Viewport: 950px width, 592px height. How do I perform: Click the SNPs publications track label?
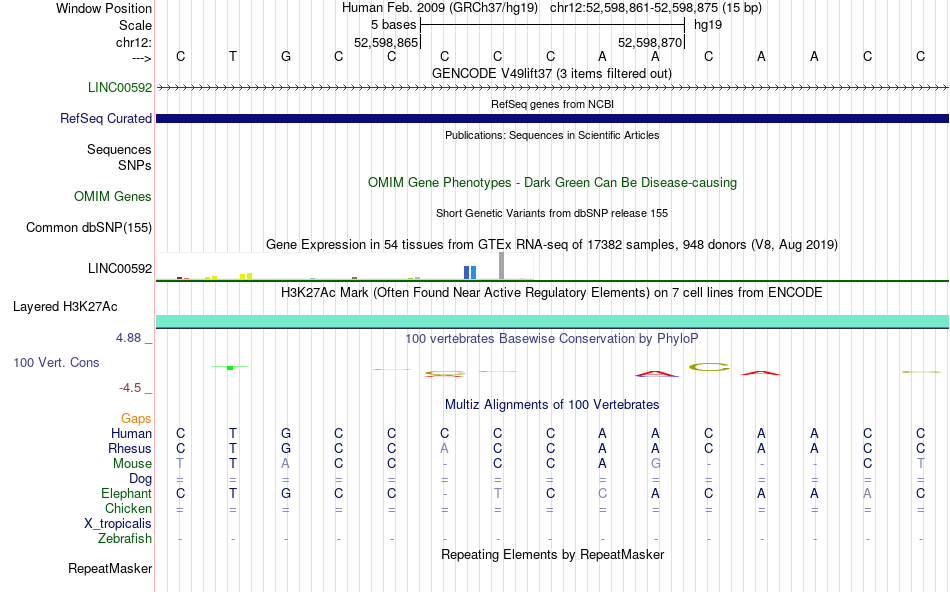135,165
